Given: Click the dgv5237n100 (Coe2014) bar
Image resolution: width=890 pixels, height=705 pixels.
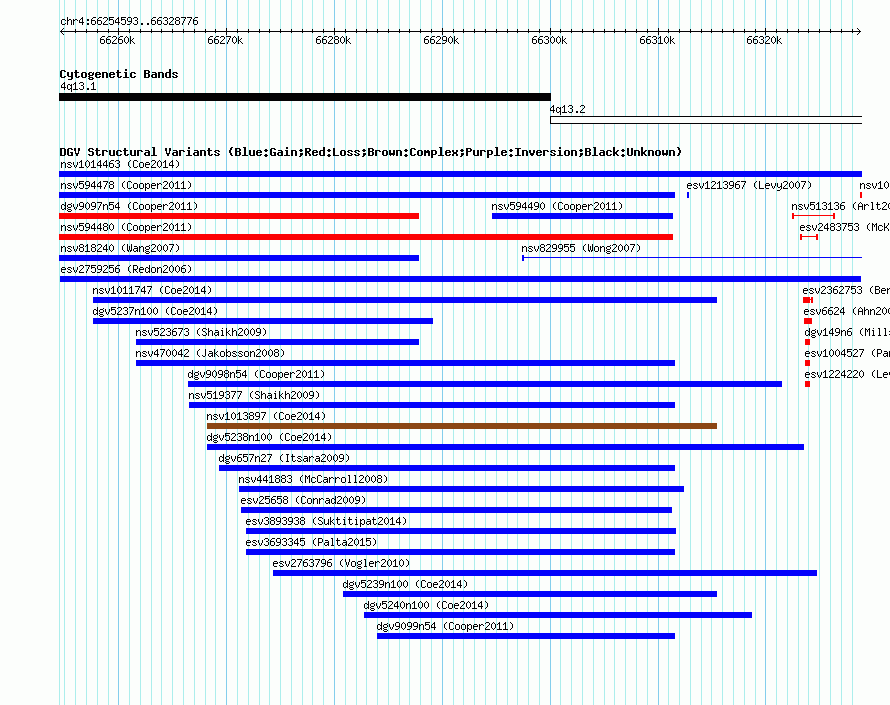Looking at the screenshot, I should point(263,321).
